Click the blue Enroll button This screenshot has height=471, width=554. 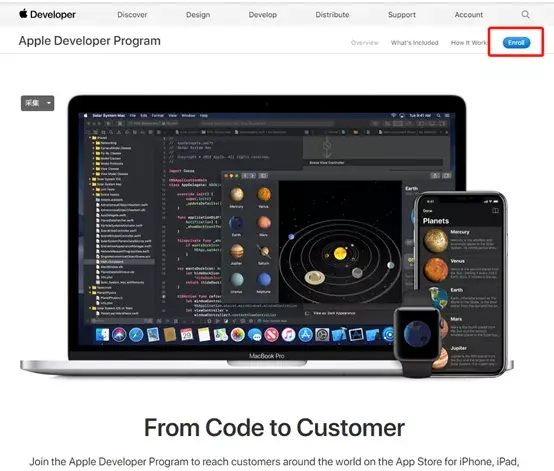pos(516,43)
